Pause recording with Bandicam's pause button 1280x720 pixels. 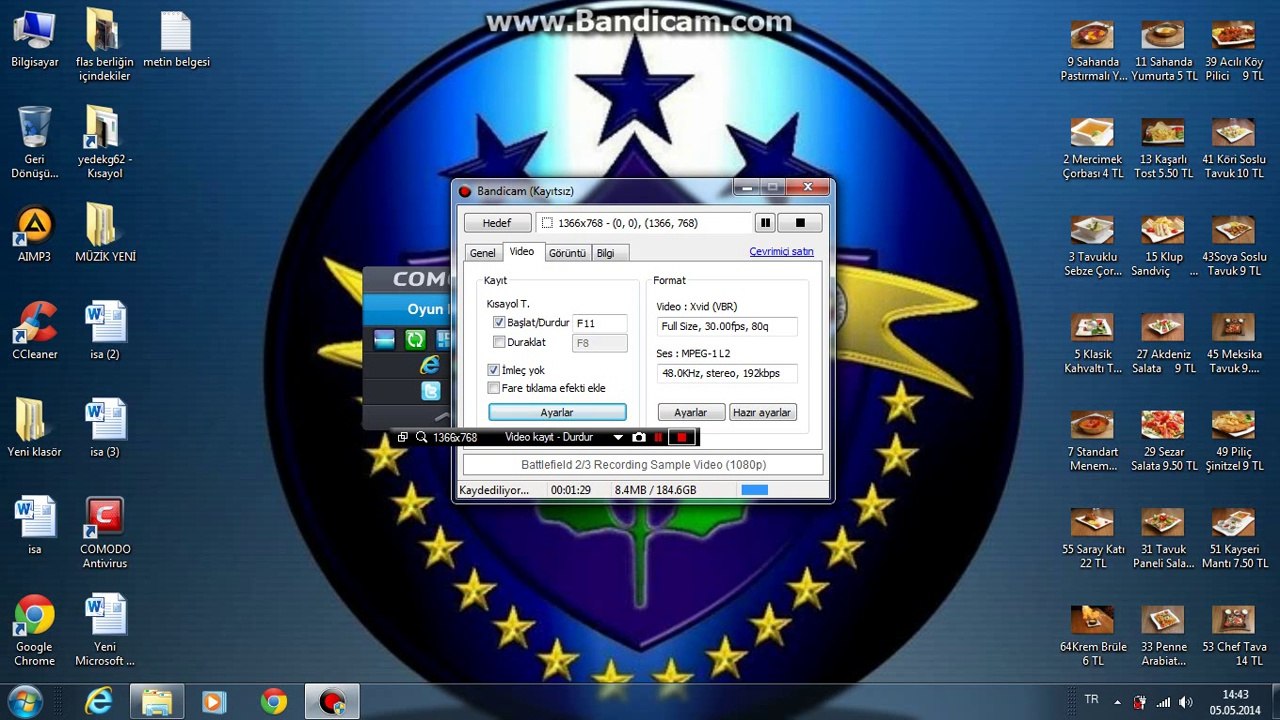pyautogui.click(x=765, y=223)
